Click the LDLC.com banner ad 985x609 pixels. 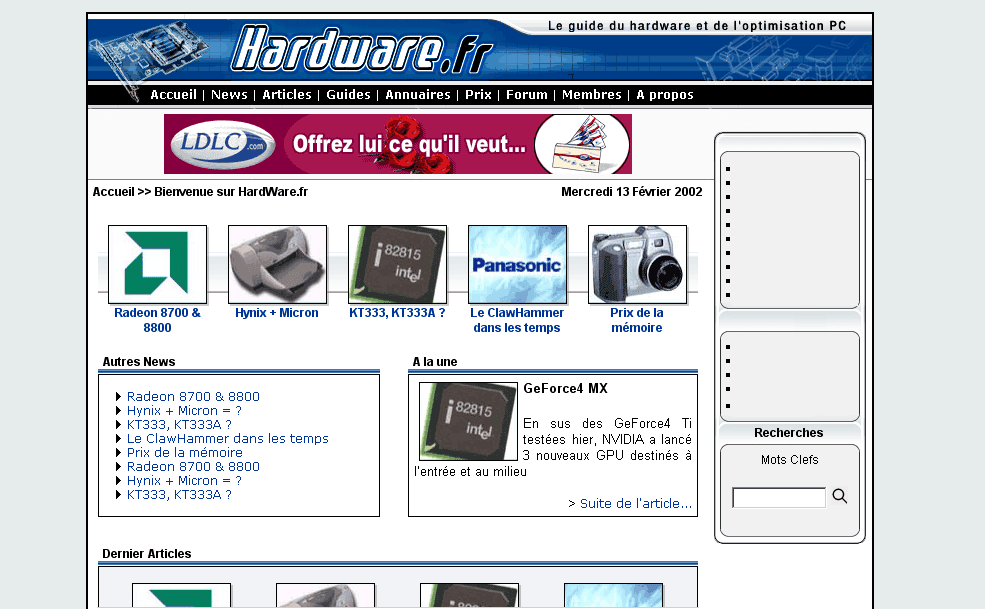pyautogui.click(x=398, y=144)
